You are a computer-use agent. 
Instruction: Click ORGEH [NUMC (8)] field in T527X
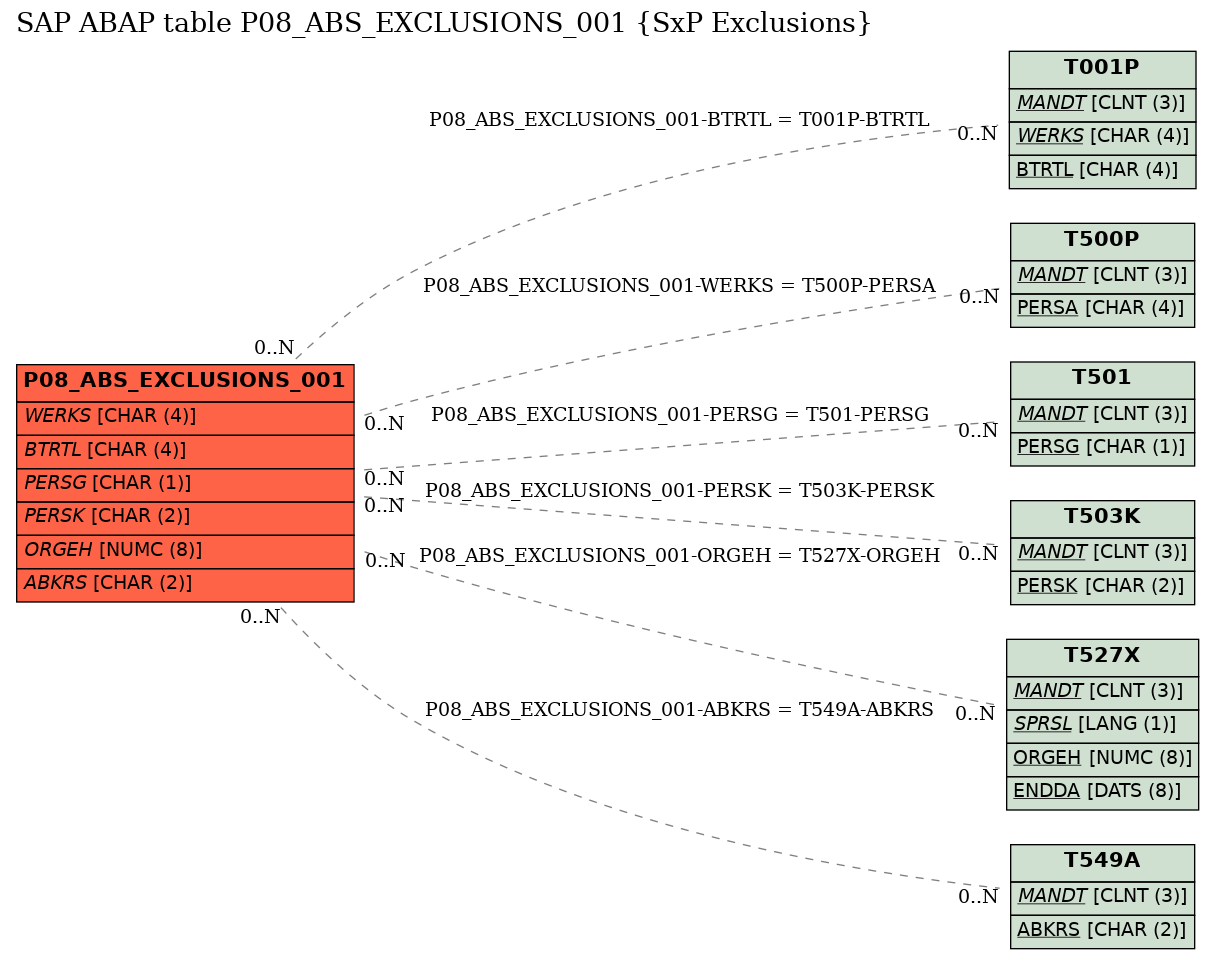1102,760
